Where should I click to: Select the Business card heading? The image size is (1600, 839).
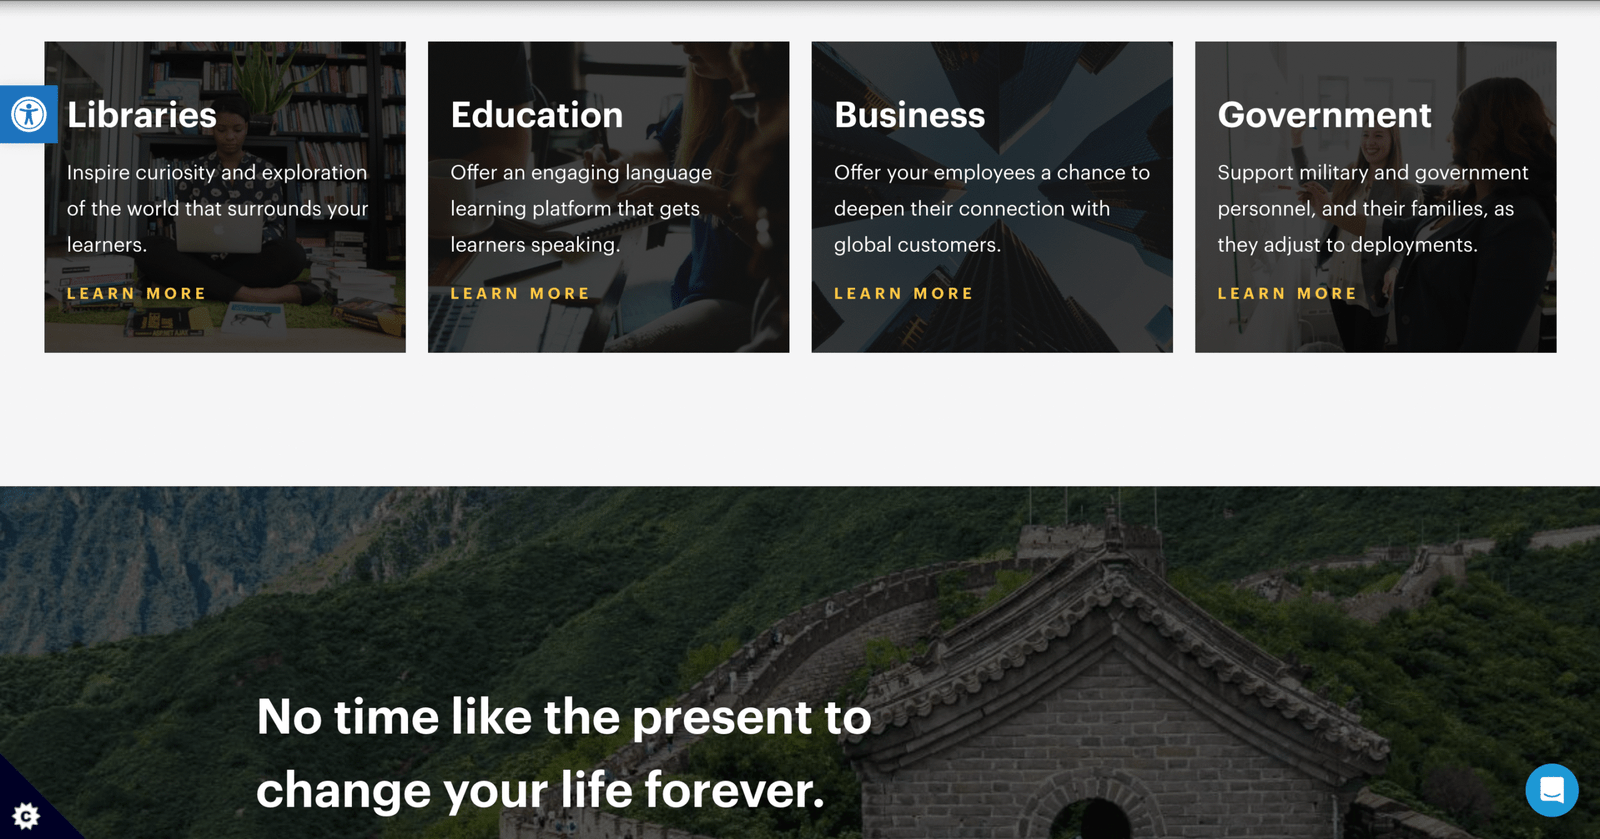click(910, 115)
